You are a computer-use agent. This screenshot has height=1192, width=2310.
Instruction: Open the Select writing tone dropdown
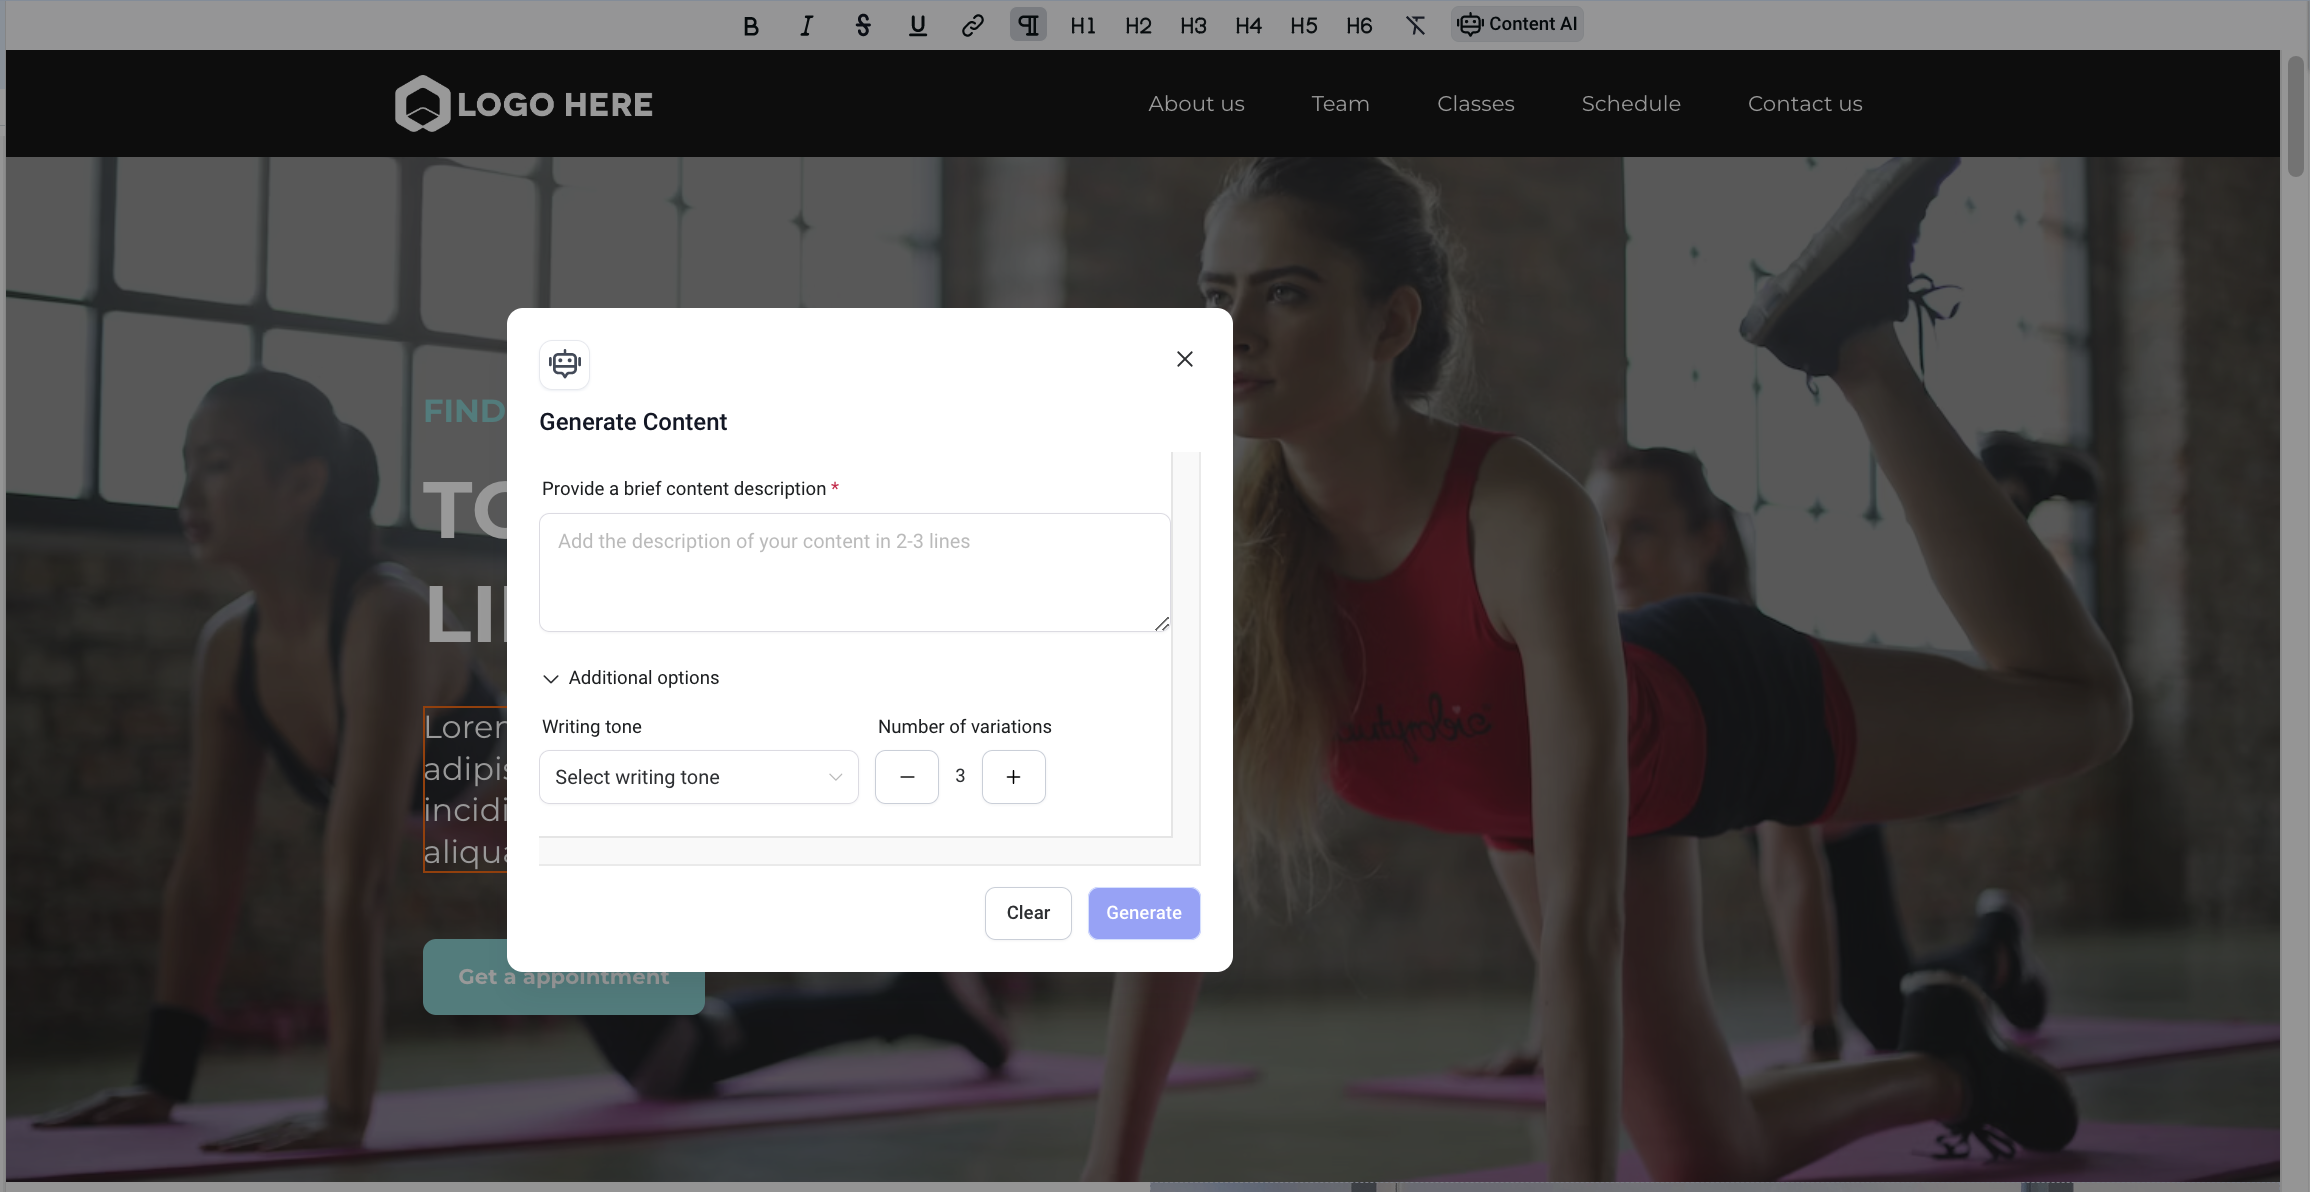click(x=697, y=777)
